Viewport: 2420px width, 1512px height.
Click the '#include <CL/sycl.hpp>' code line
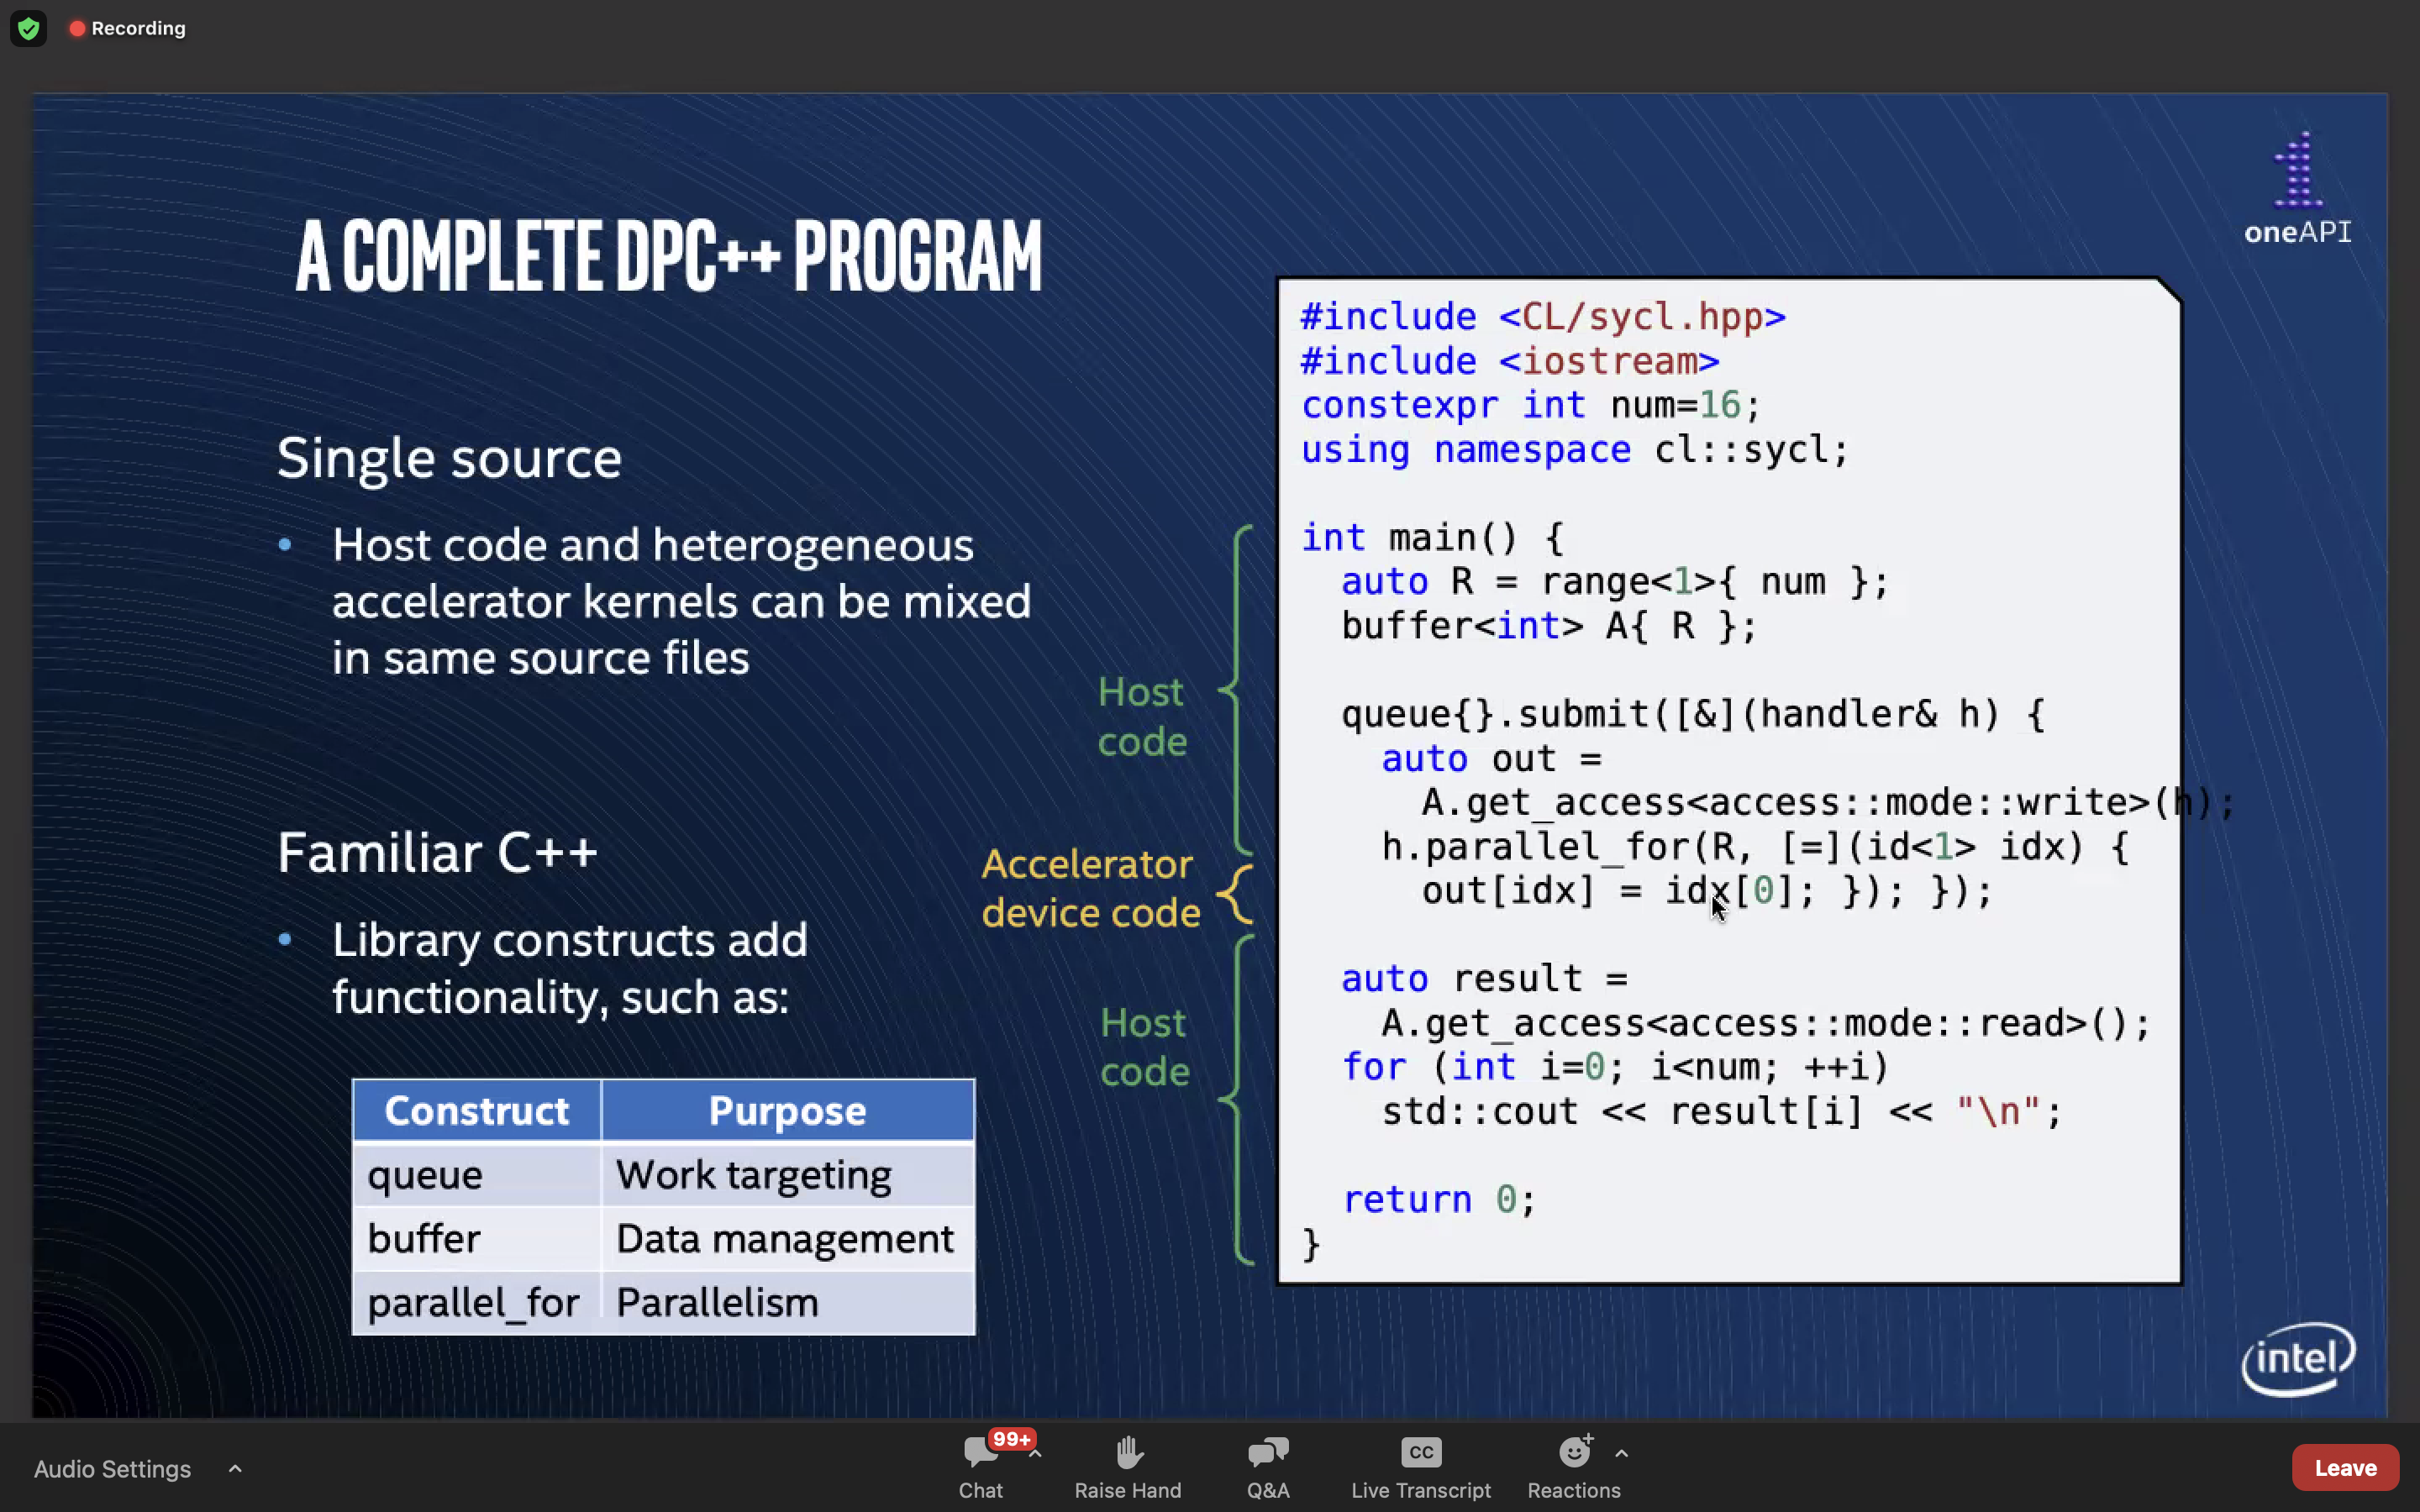coord(1543,317)
